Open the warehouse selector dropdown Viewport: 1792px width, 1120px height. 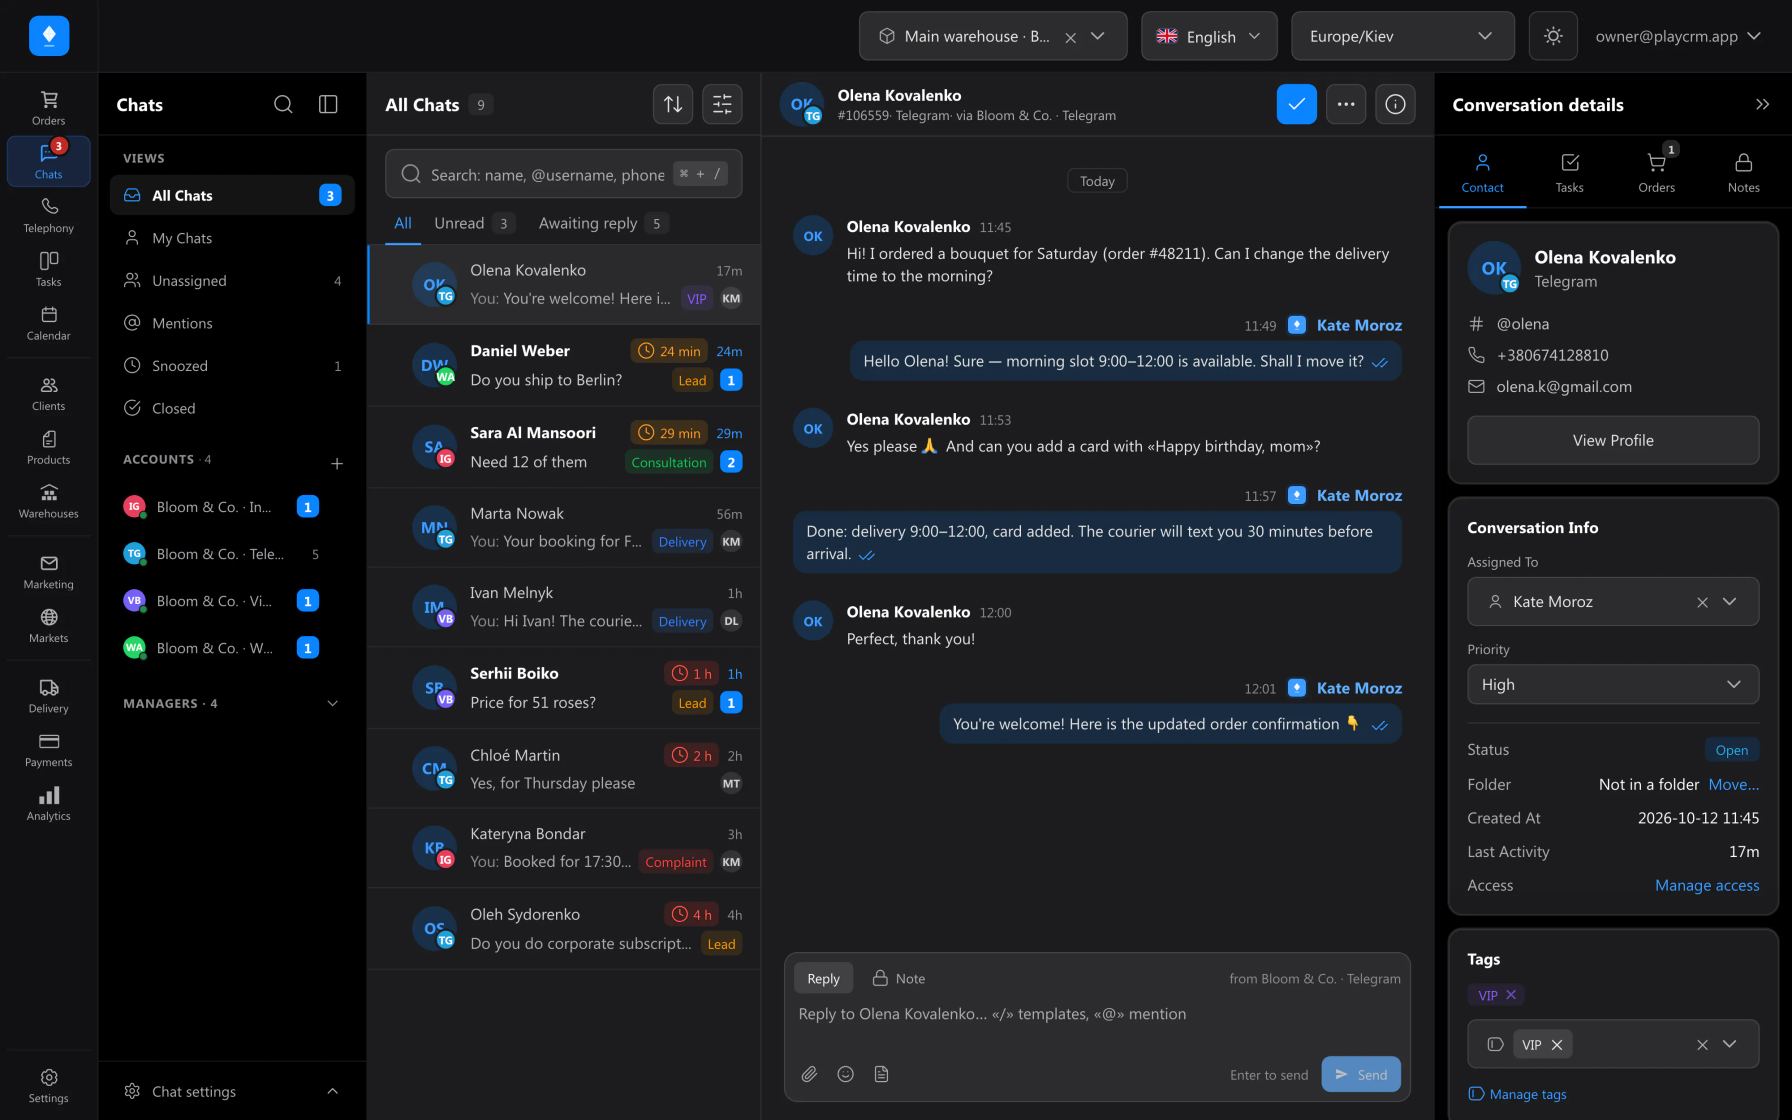coord(993,36)
